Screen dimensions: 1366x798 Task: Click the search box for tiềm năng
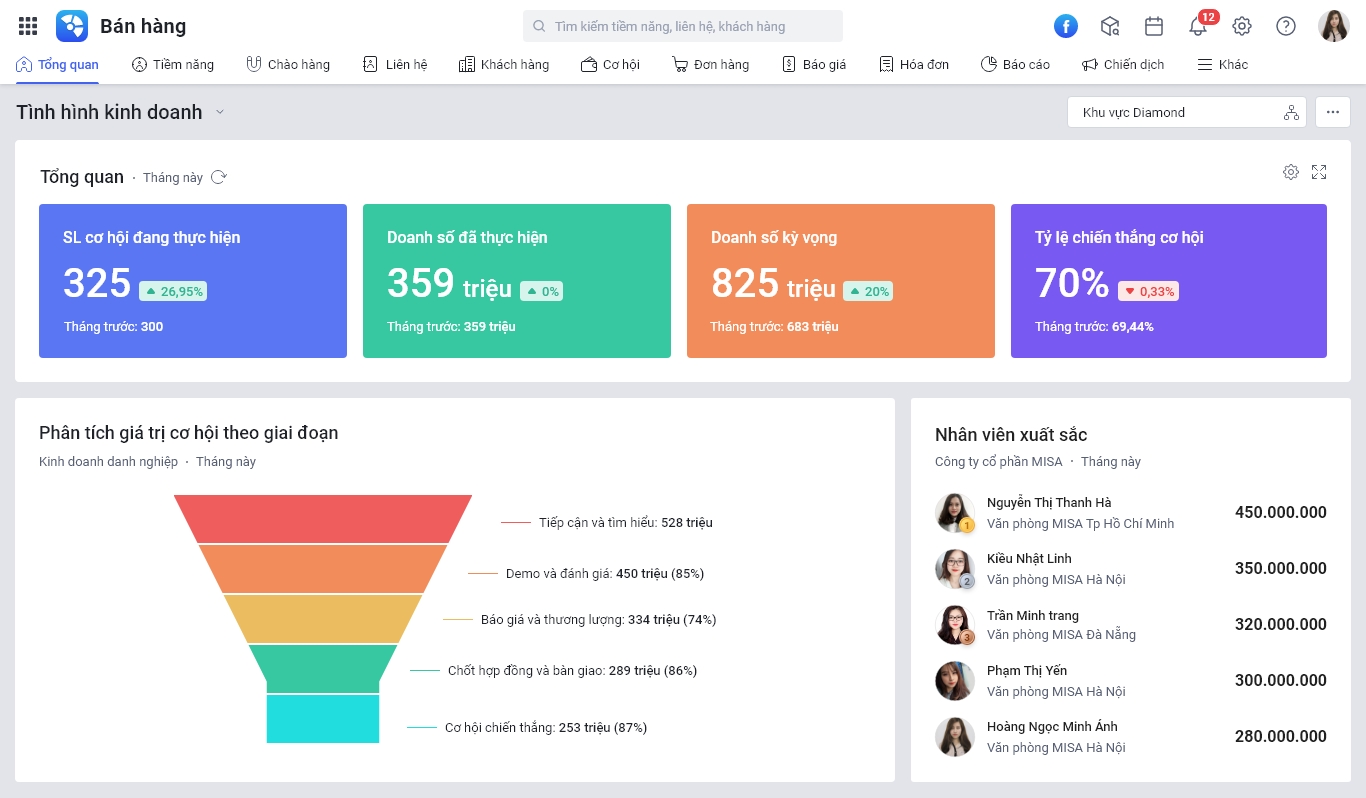pyautogui.click(x=683, y=26)
